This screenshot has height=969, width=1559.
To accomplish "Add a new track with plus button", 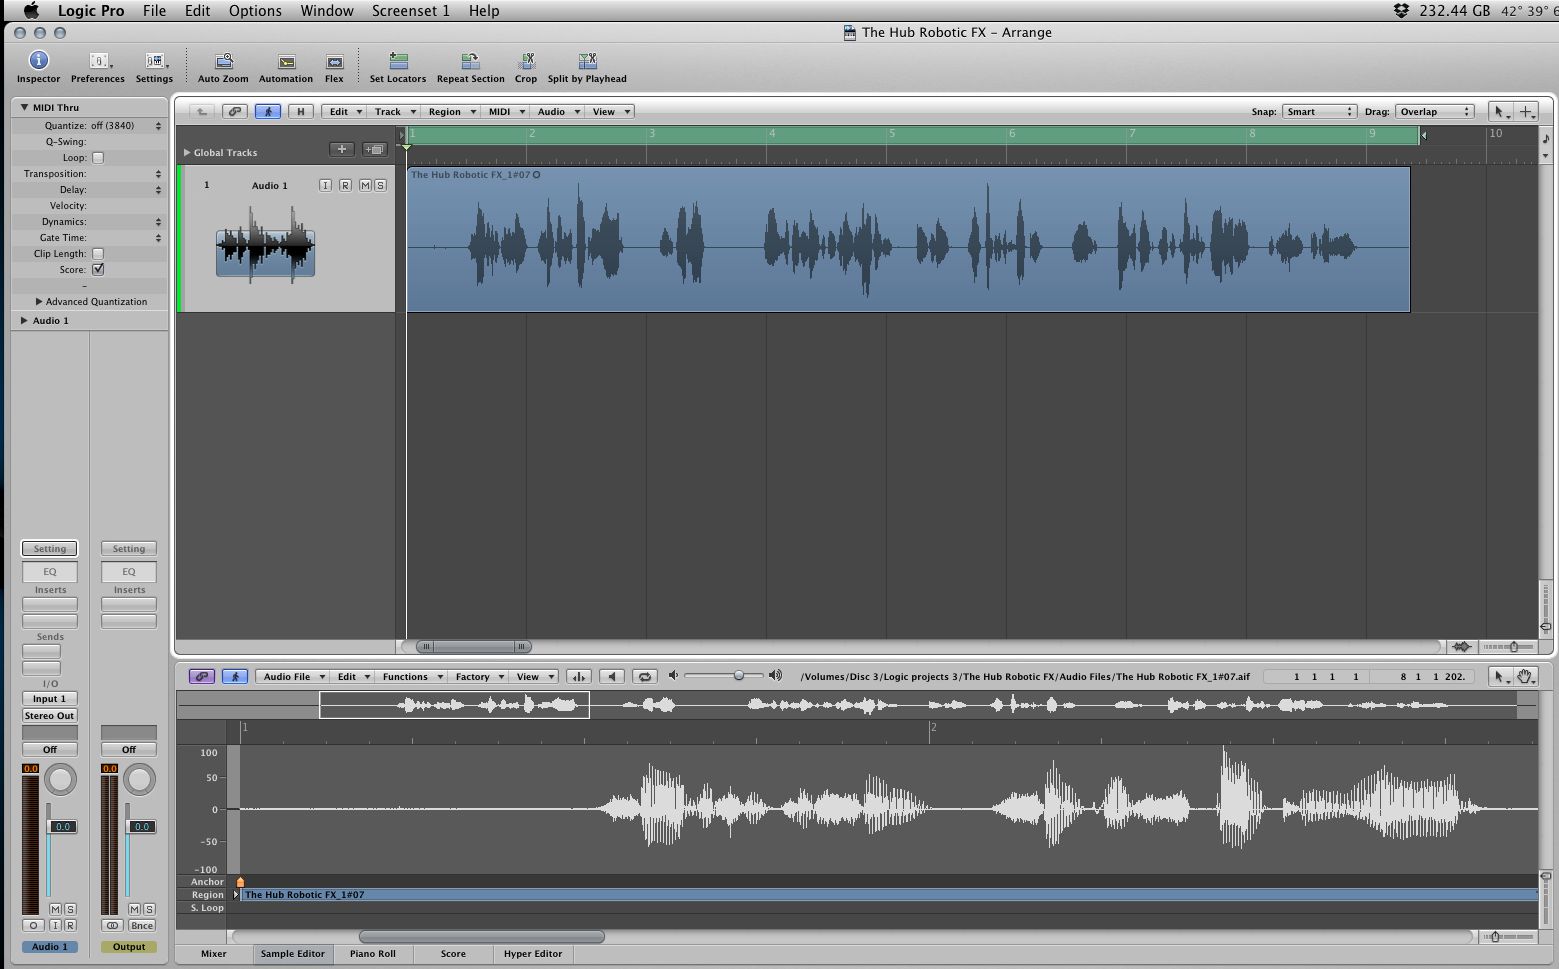I will [x=342, y=149].
